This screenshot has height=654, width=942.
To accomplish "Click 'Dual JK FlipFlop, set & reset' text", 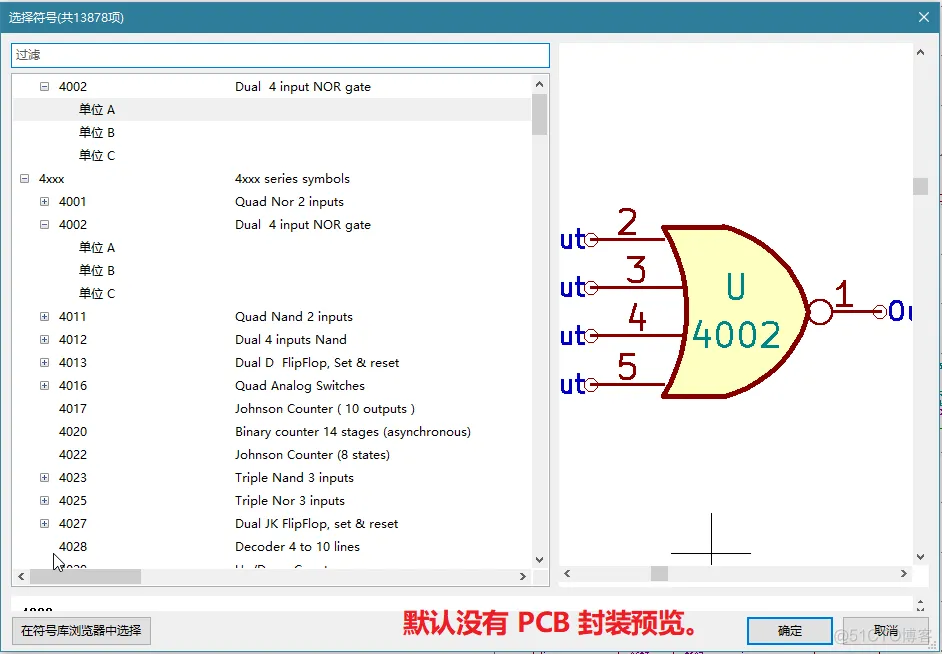I will (317, 524).
